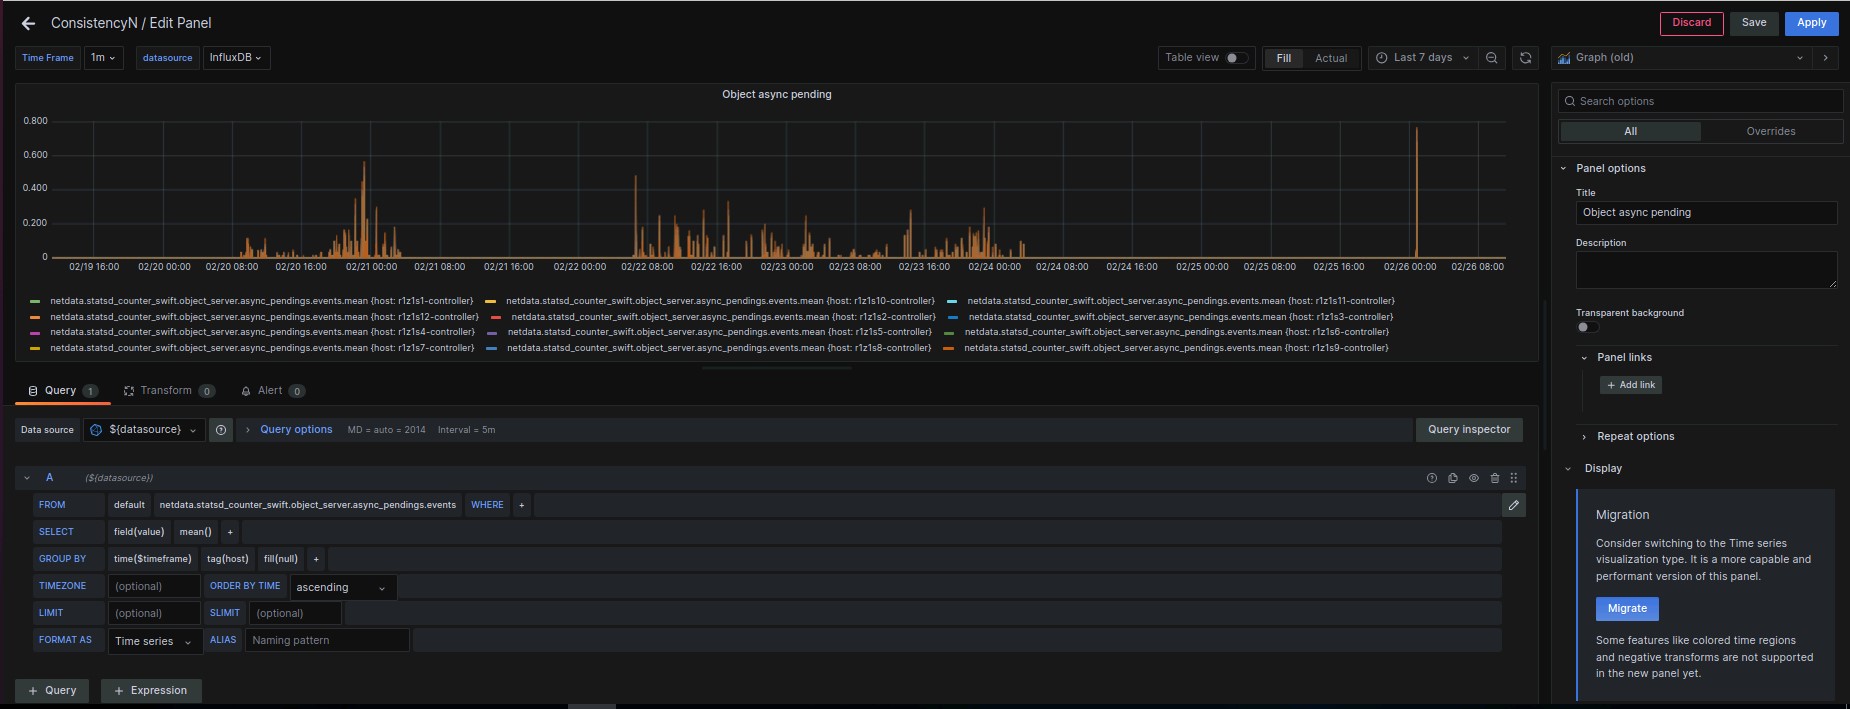Click the Migrate button
Image resolution: width=1850 pixels, height=709 pixels.
point(1627,608)
